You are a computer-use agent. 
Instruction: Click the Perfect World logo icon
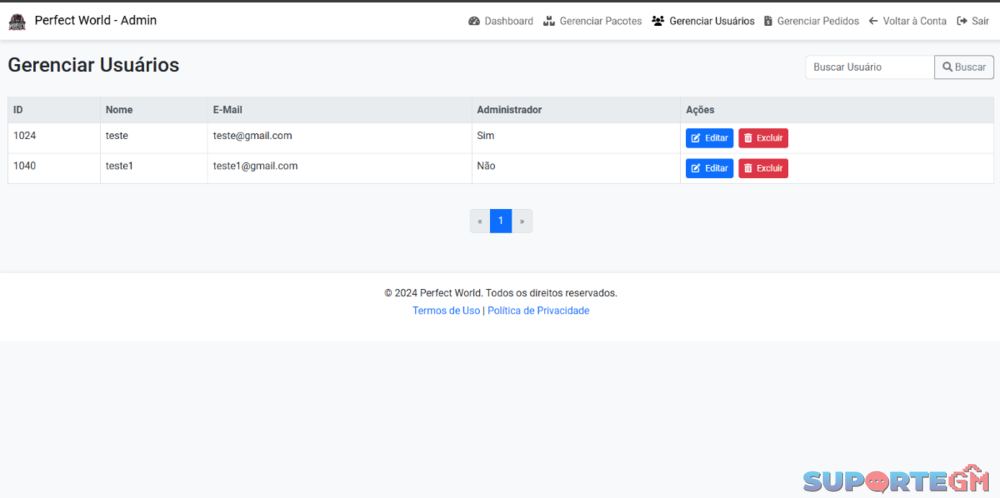tap(17, 21)
